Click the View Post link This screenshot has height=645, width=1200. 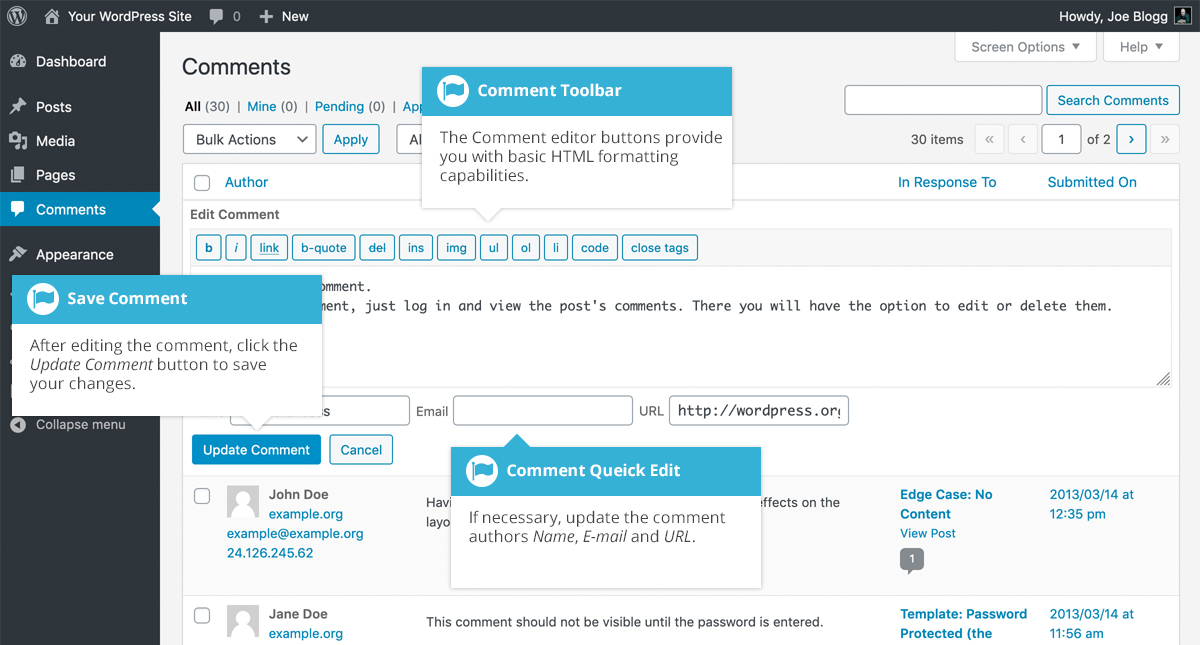coord(928,533)
